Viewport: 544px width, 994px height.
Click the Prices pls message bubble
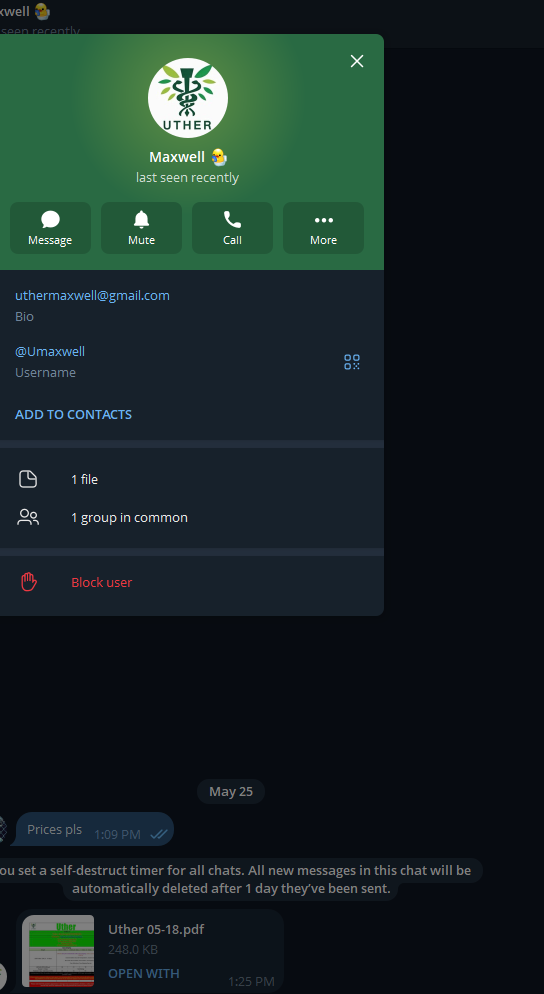tap(94, 829)
